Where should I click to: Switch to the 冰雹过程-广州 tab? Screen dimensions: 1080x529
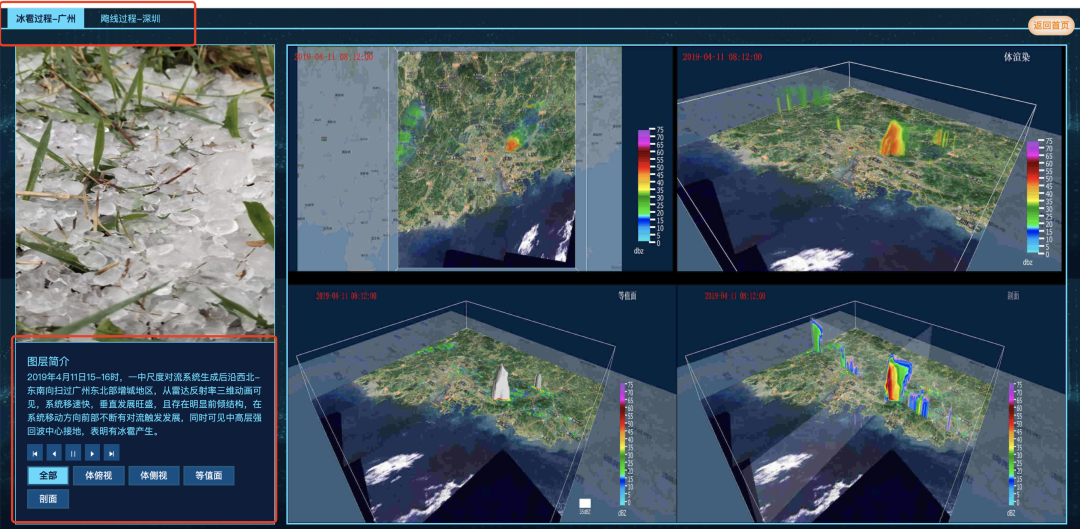[x=46, y=19]
